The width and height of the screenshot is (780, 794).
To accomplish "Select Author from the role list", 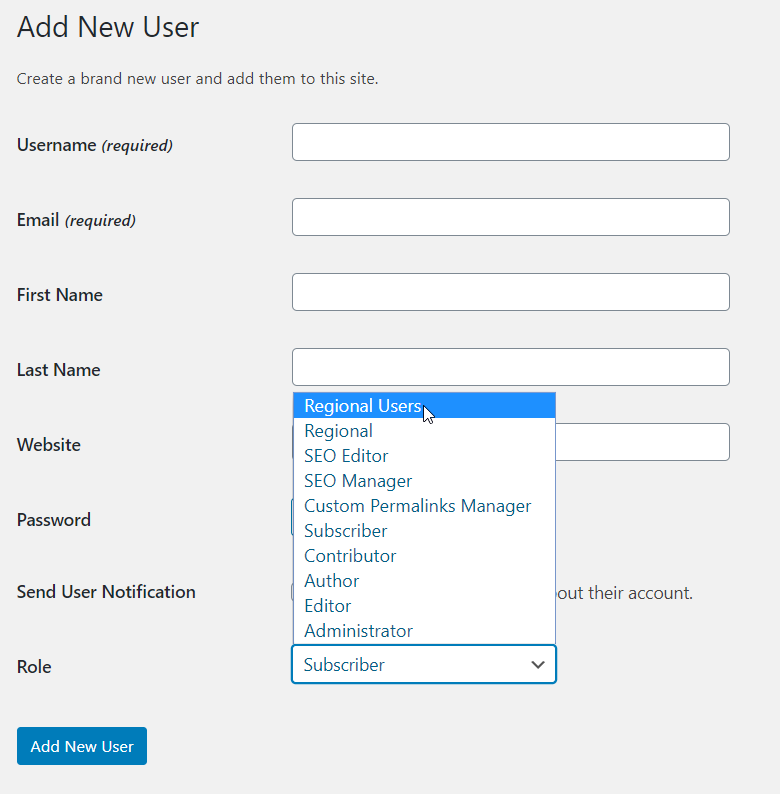I will [x=424, y=581].
